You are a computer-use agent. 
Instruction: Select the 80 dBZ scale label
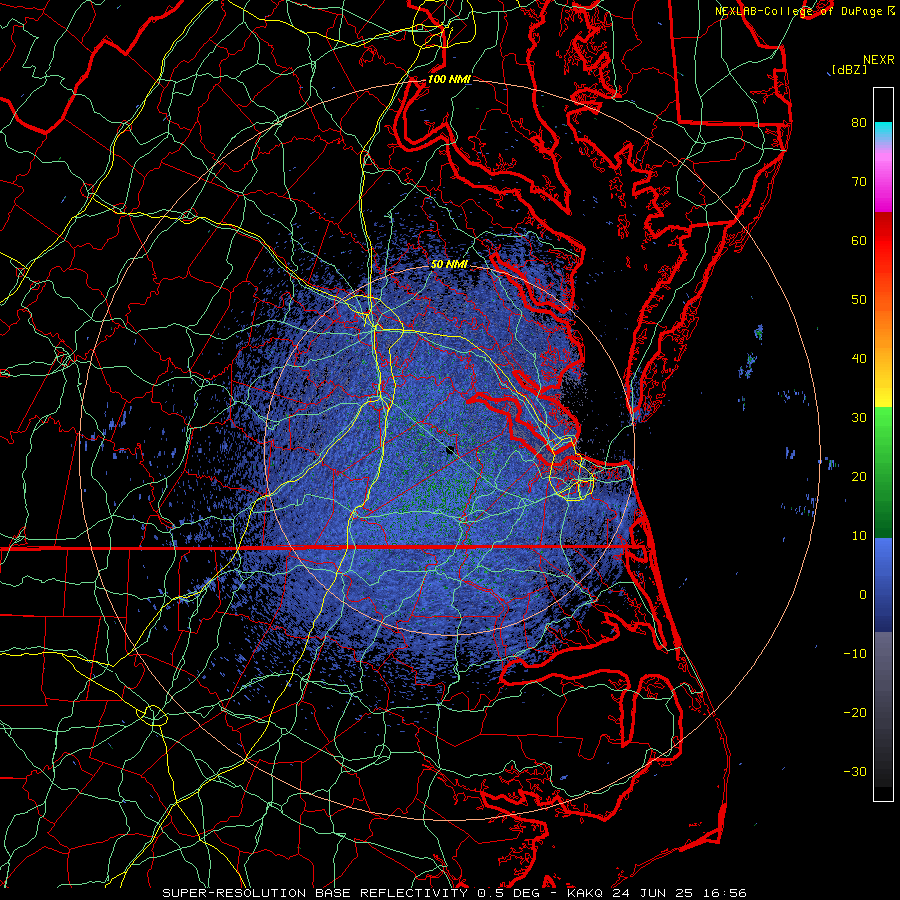(x=859, y=123)
